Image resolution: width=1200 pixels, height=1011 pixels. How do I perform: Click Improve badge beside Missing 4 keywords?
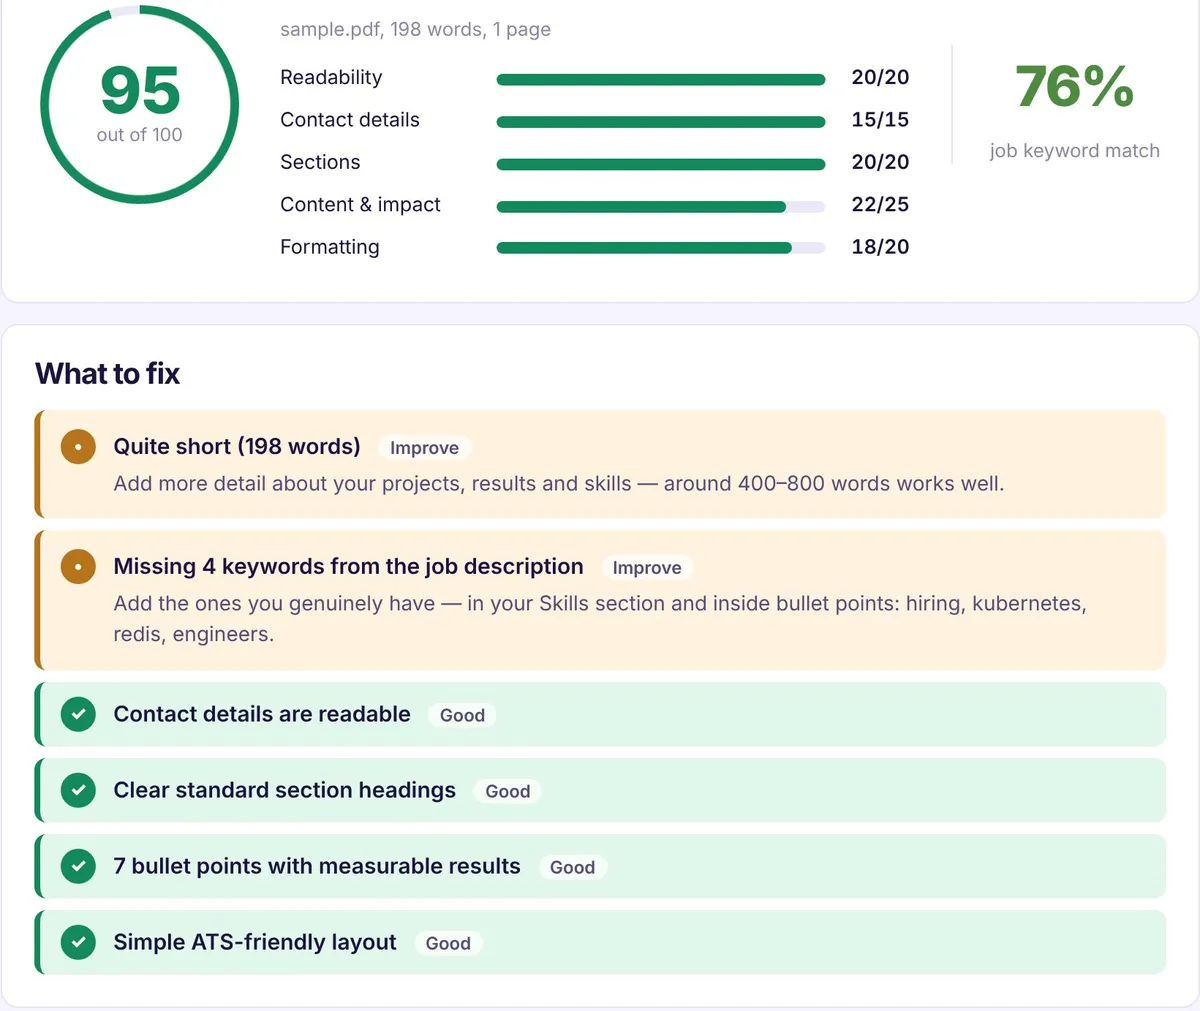[x=647, y=568]
